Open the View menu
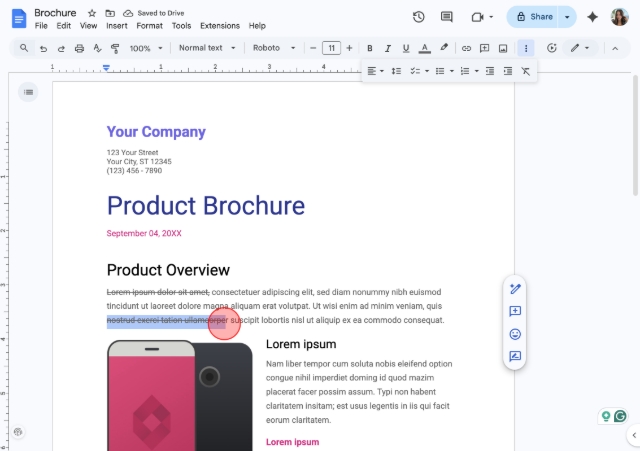The height and width of the screenshot is (451, 640). (88, 26)
